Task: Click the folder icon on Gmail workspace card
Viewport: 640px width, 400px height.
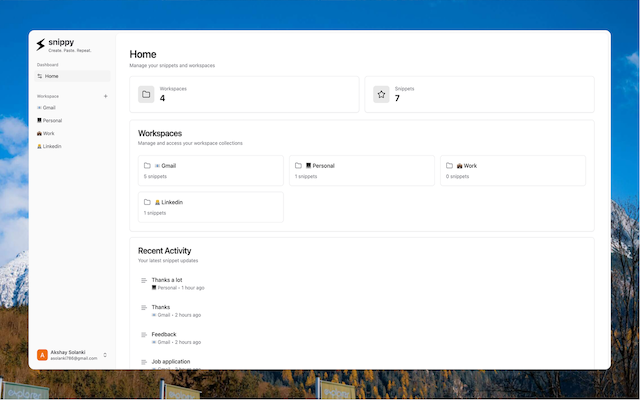Action: pos(147,165)
